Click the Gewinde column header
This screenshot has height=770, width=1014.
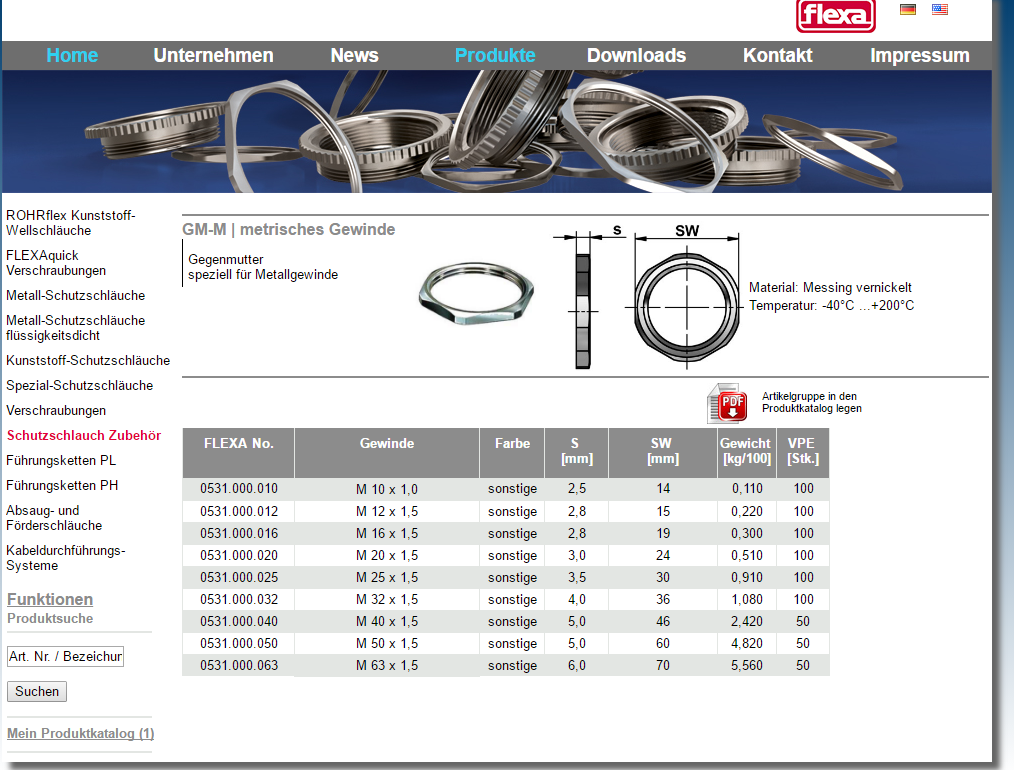click(387, 453)
